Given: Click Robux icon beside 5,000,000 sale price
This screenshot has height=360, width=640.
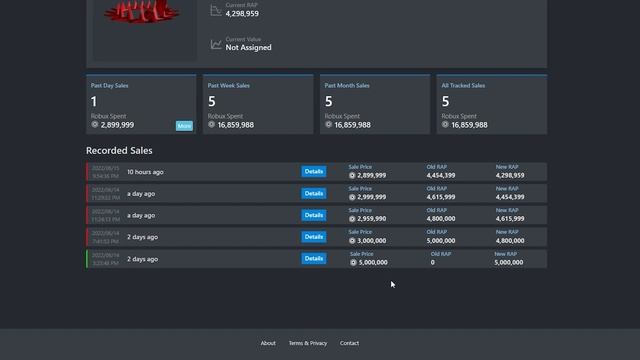Looking at the screenshot, I should 353,262.
